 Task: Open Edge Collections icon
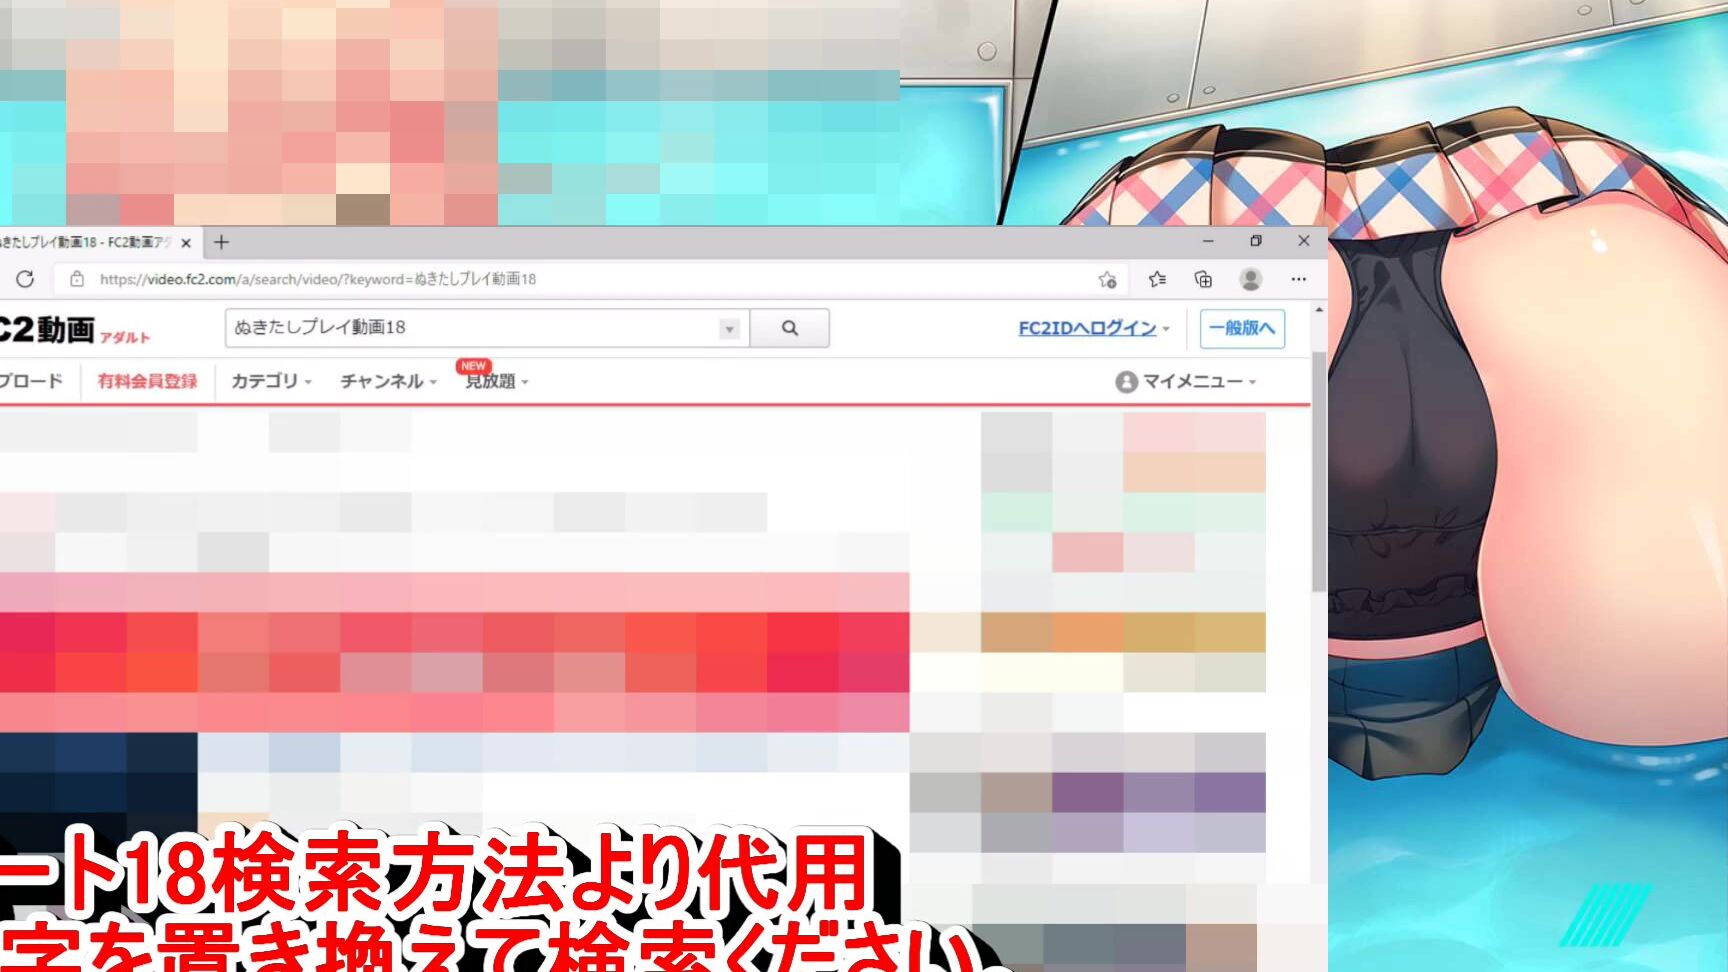1205,280
